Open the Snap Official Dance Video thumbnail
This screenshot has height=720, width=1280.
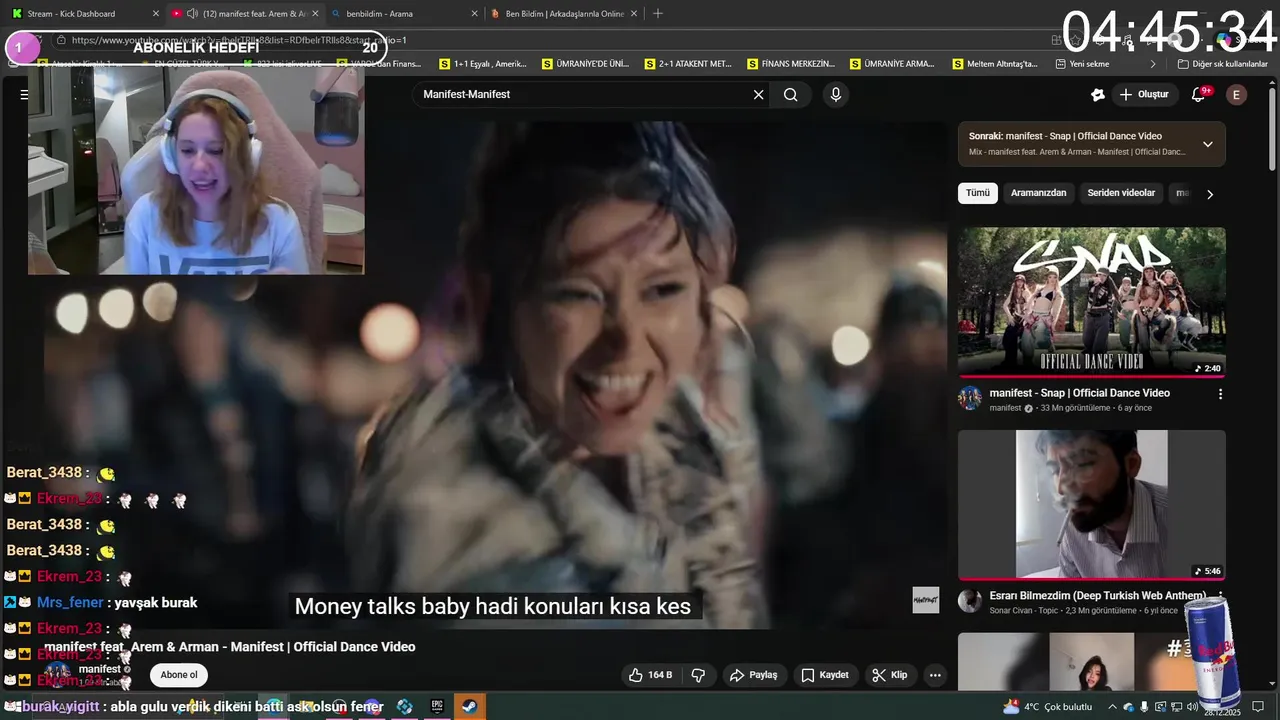(x=1091, y=302)
